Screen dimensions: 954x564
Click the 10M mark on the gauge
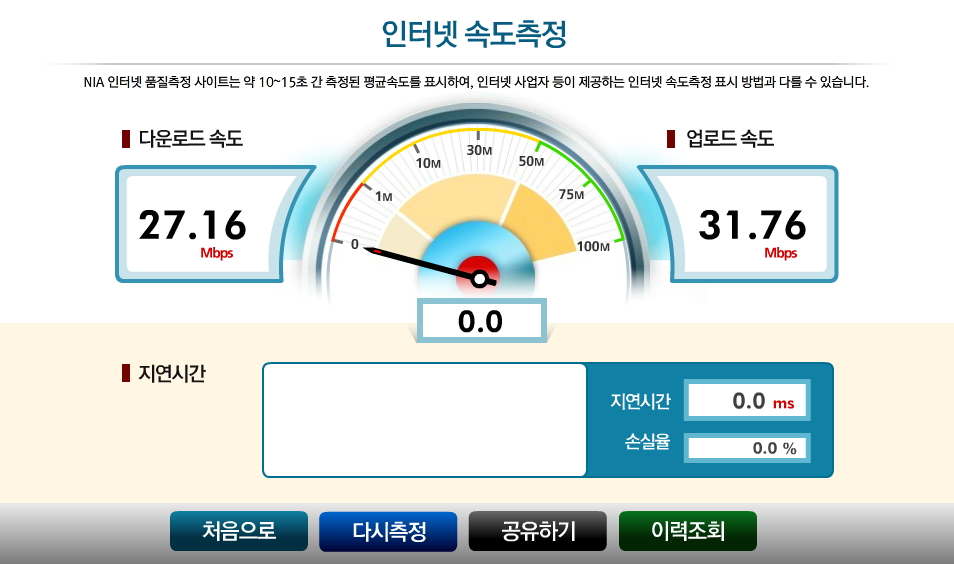pyautogui.click(x=428, y=163)
